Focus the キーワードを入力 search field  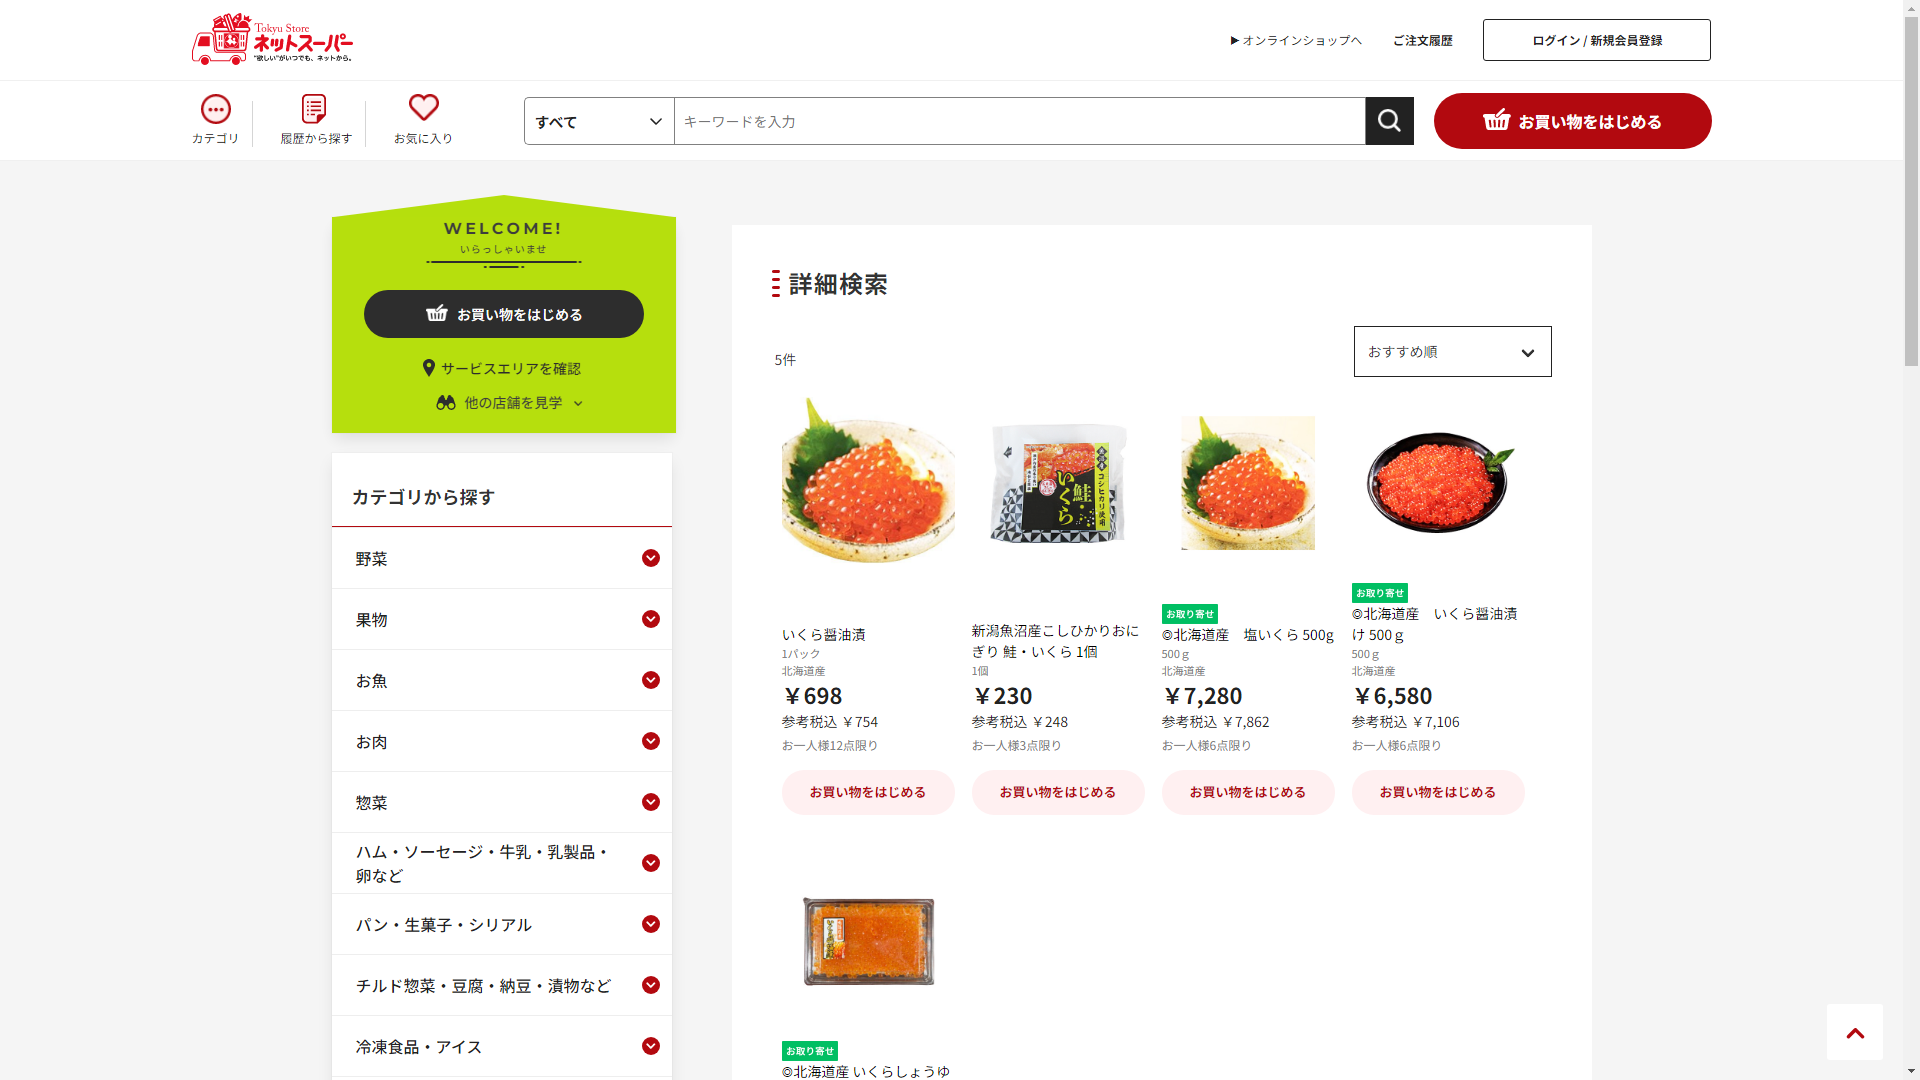1020,121
